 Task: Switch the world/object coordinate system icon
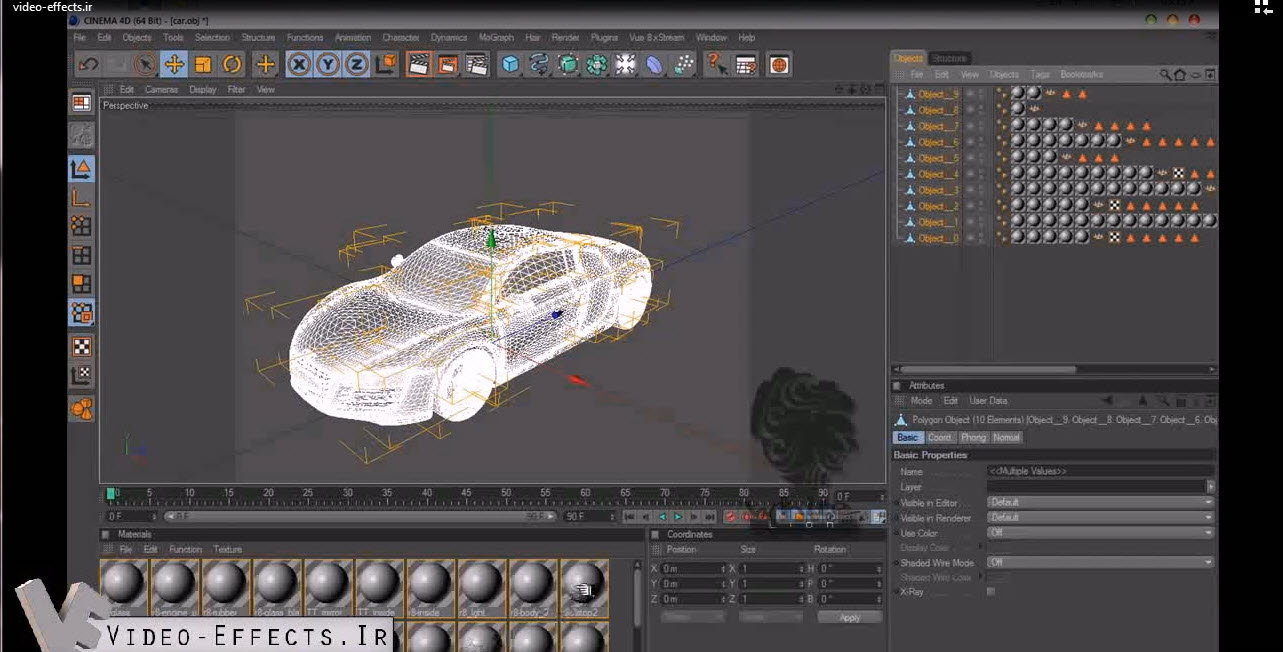pos(385,65)
